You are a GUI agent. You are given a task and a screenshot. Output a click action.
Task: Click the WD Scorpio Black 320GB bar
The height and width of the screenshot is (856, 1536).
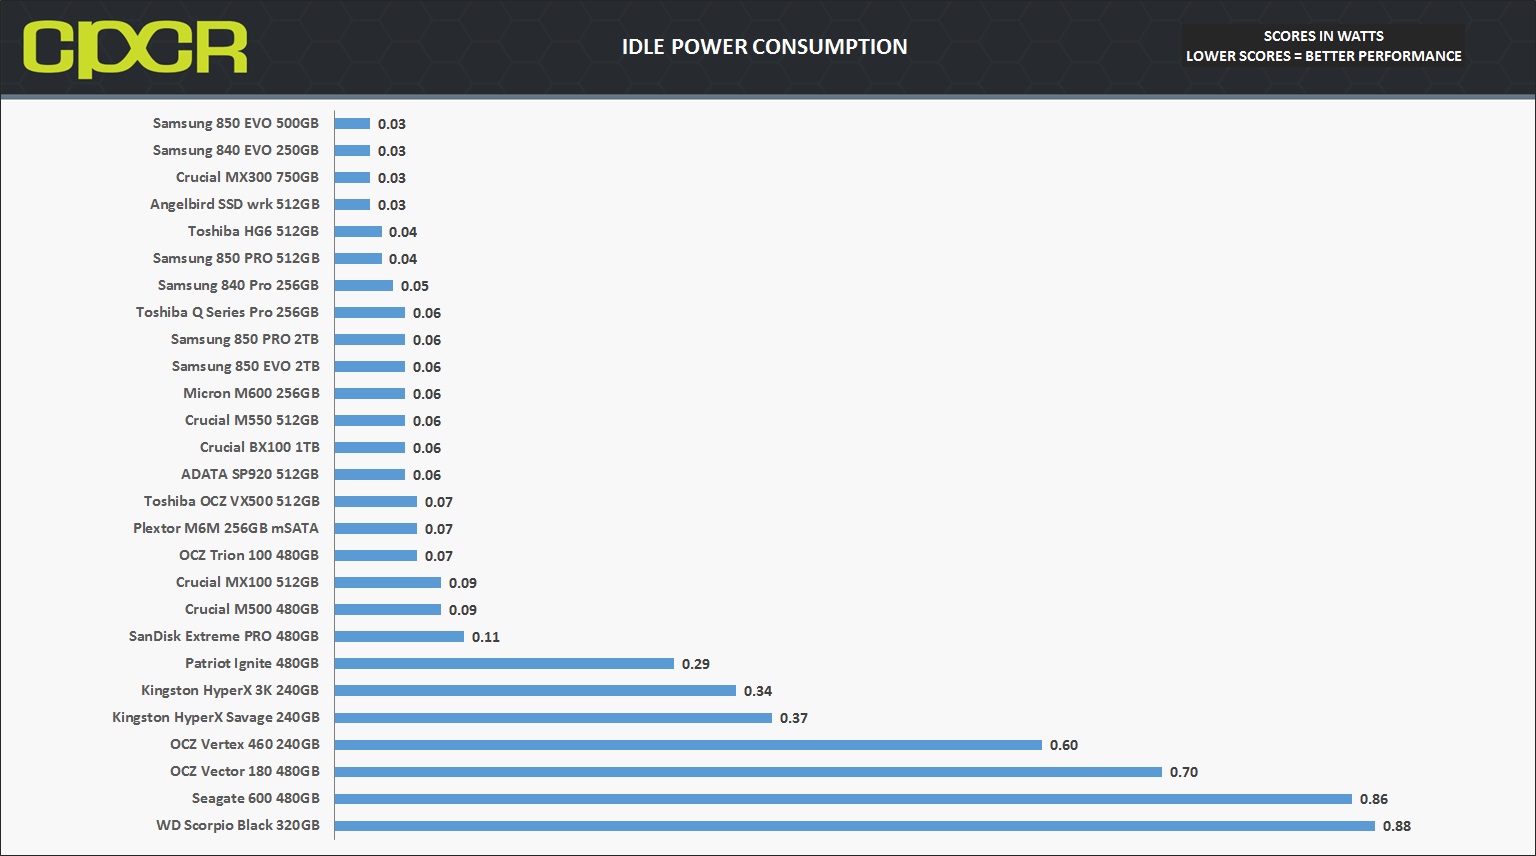pyautogui.click(x=855, y=826)
